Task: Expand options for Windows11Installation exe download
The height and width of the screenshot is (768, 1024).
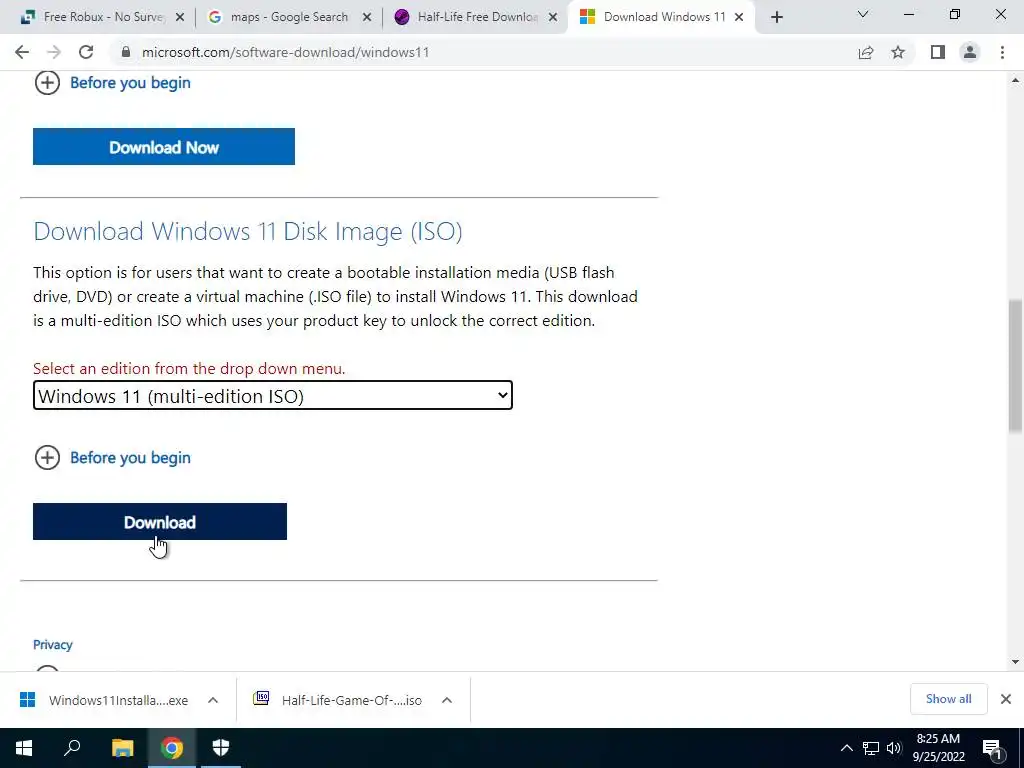Action: pos(213,700)
